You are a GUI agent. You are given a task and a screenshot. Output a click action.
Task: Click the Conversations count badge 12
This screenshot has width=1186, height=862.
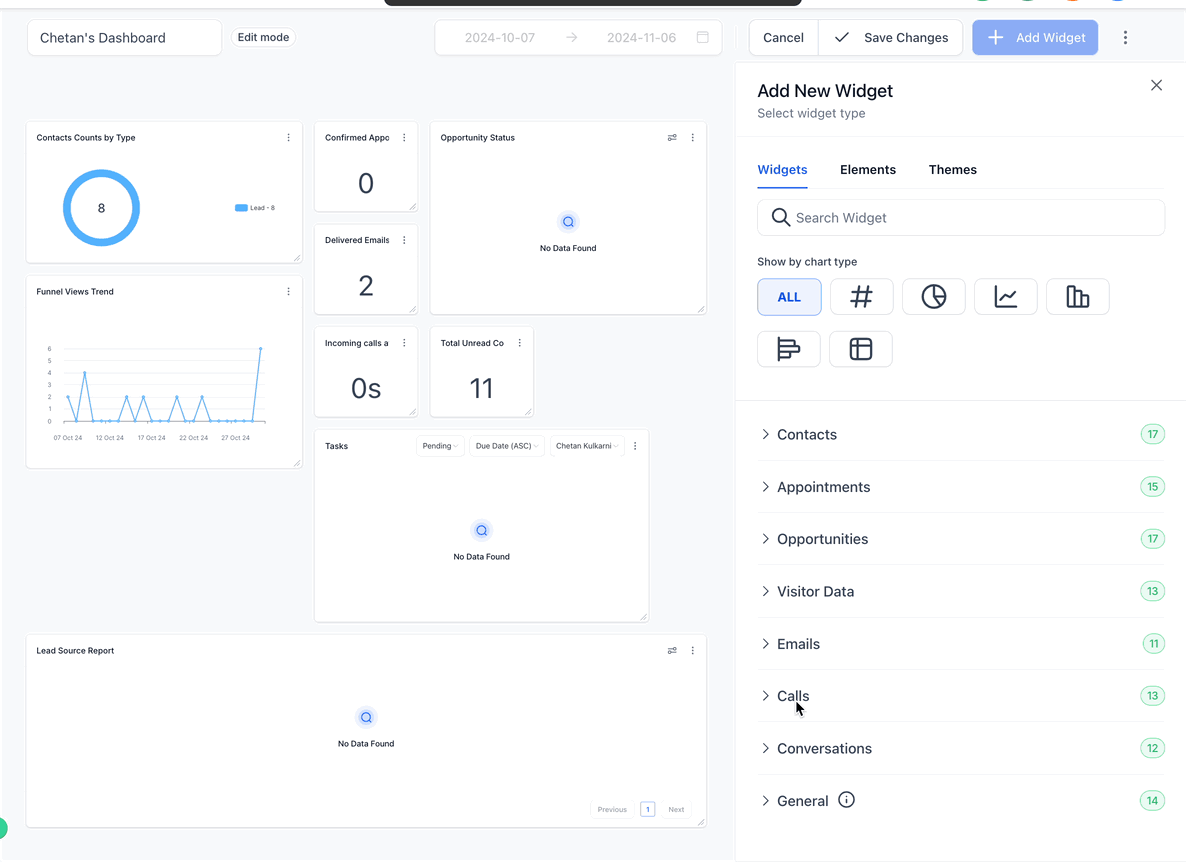click(x=1152, y=749)
